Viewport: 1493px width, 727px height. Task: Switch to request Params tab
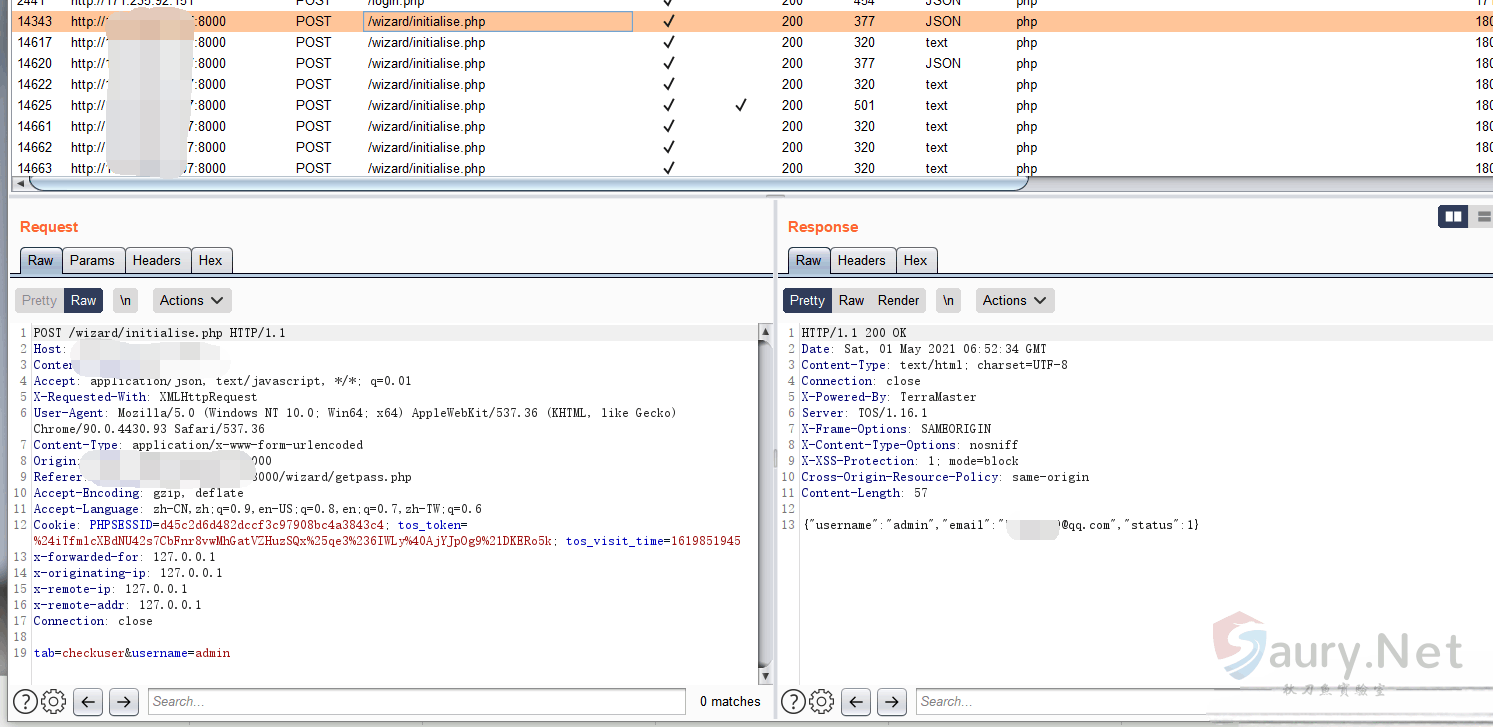(x=92, y=260)
